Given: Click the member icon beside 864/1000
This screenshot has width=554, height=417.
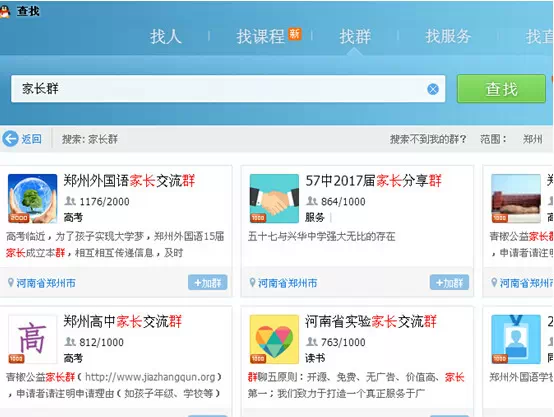Looking at the screenshot, I should pyautogui.click(x=311, y=201).
